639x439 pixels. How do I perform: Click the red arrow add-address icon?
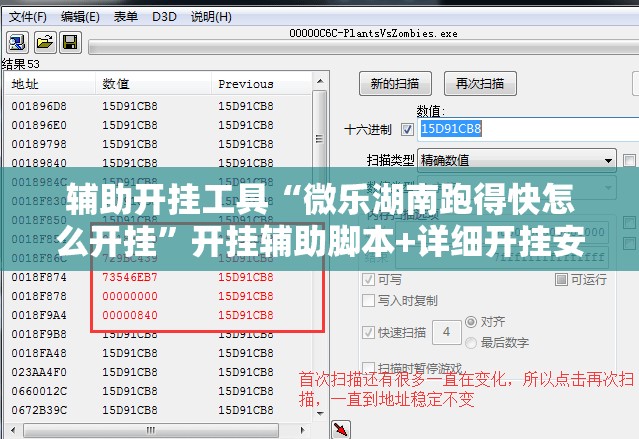341,429
